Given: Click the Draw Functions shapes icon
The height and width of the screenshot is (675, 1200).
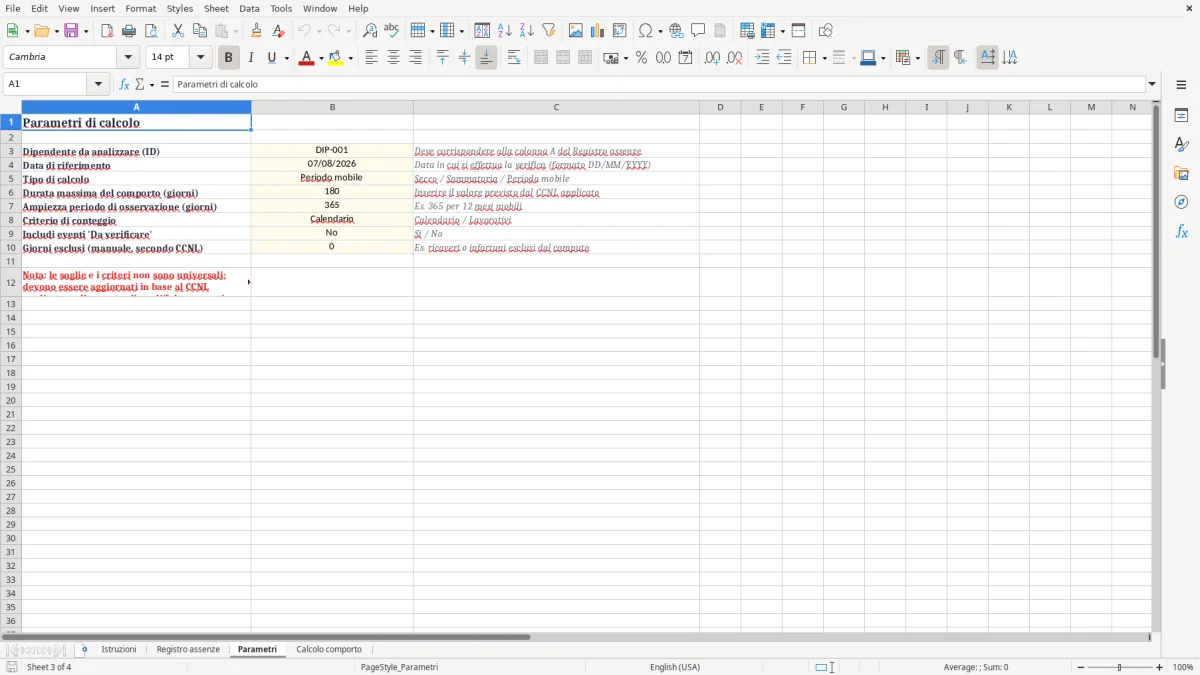Looking at the screenshot, I should [826, 31].
